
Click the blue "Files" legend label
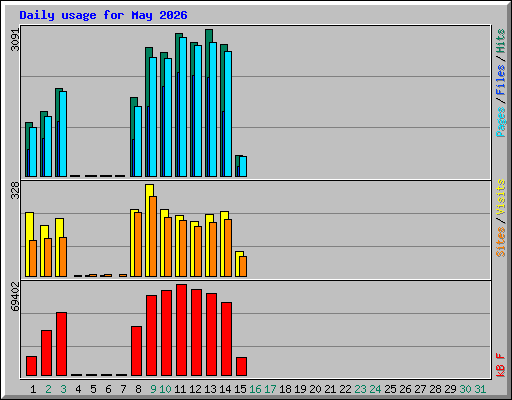coord(500,80)
